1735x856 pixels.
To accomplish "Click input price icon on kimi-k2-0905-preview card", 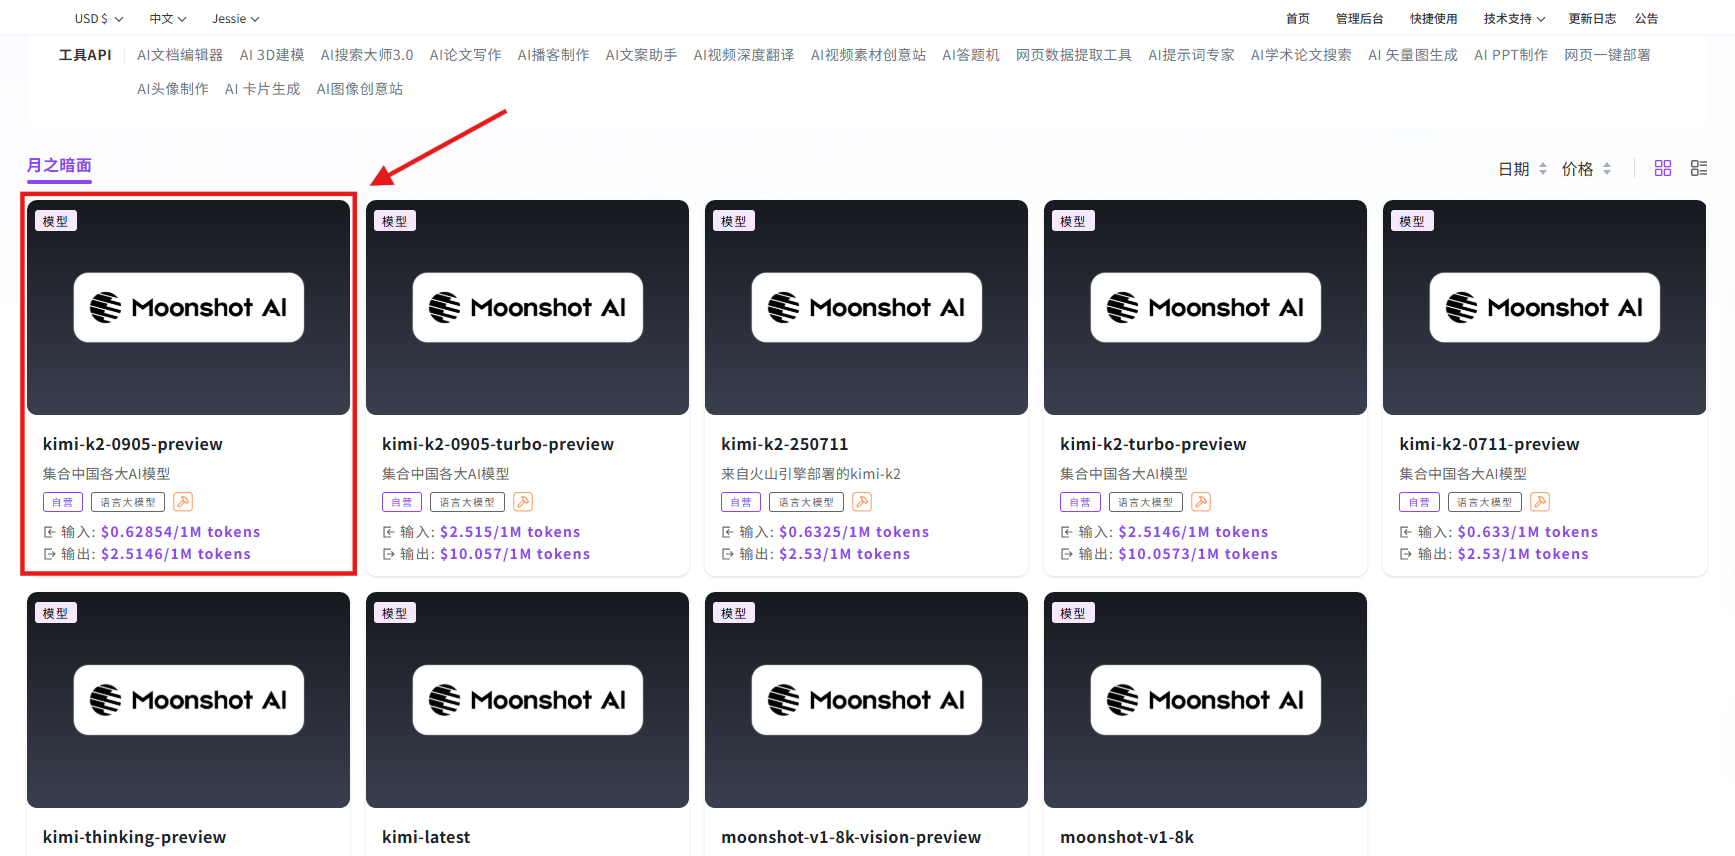I will pyautogui.click(x=49, y=532).
